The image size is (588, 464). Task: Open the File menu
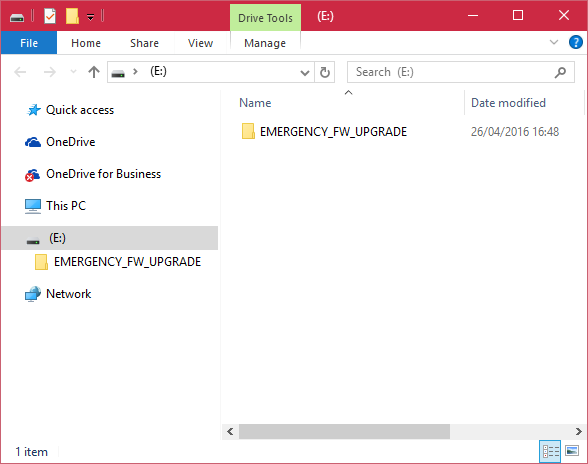(29, 43)
